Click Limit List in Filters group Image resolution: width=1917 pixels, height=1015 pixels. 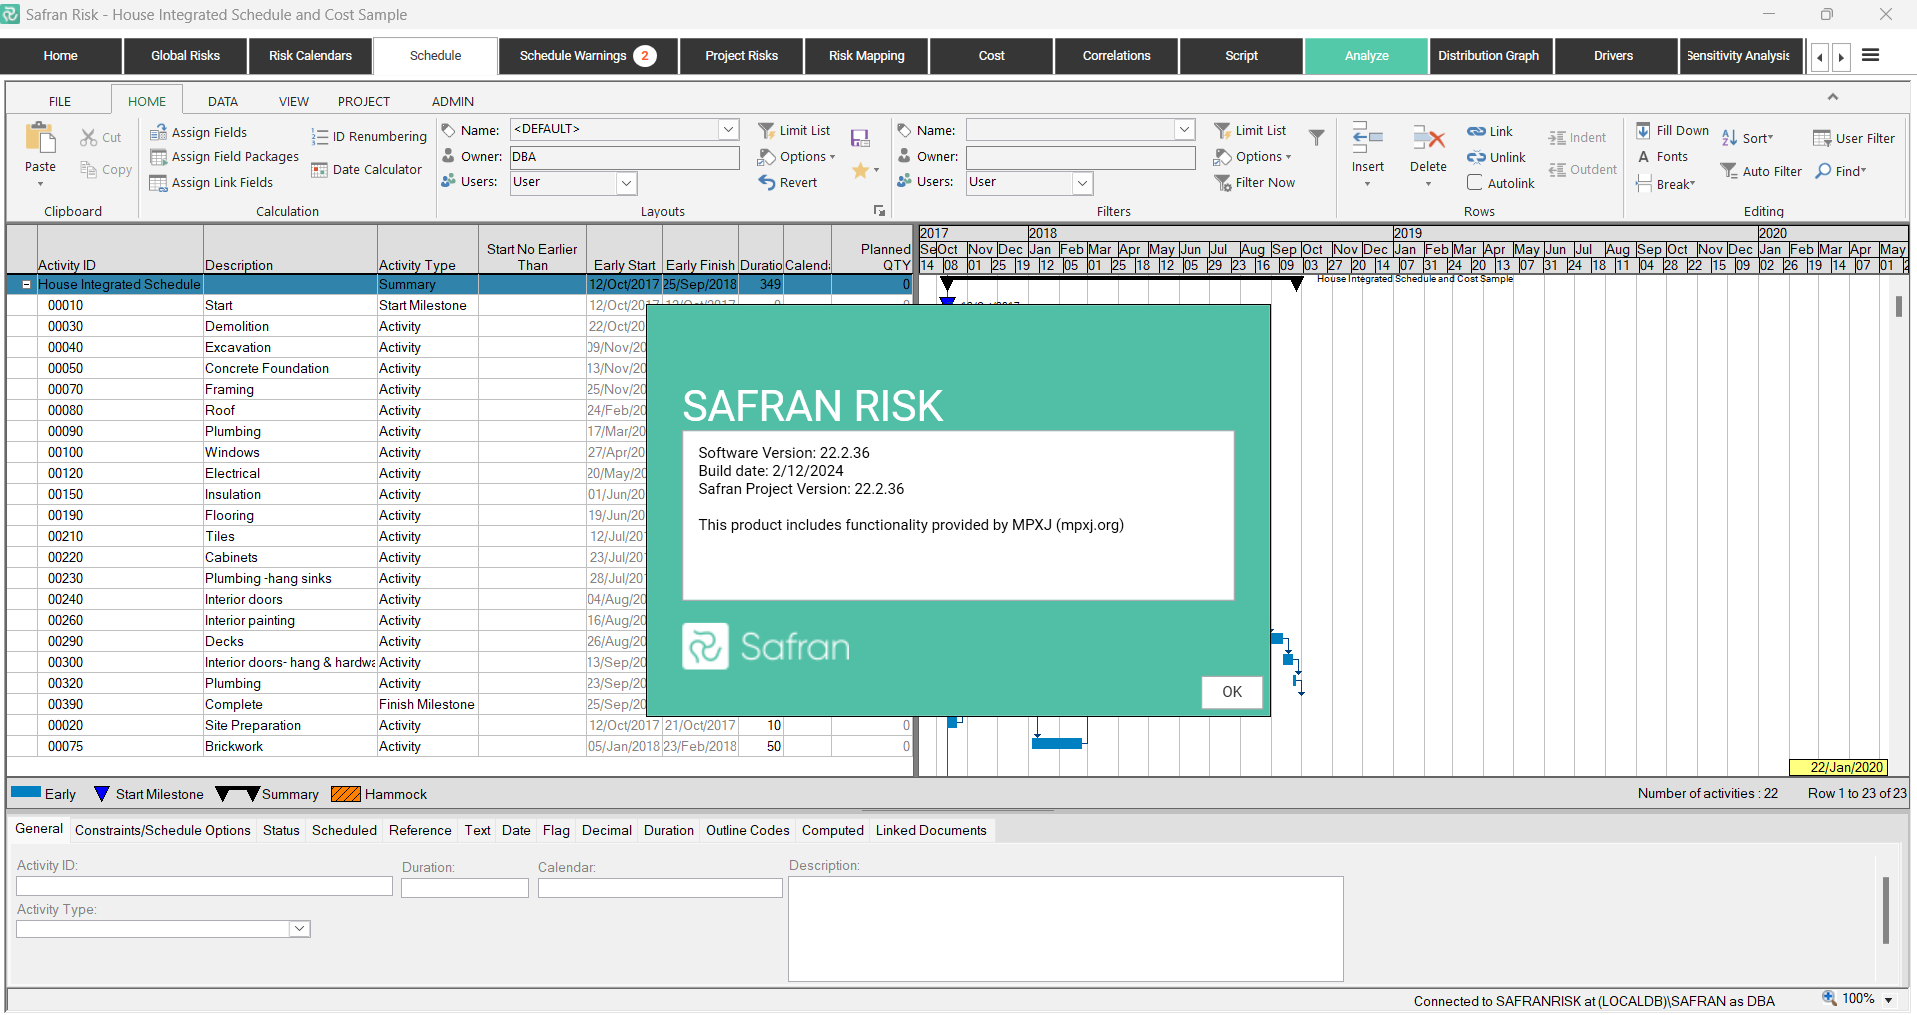1250,131
